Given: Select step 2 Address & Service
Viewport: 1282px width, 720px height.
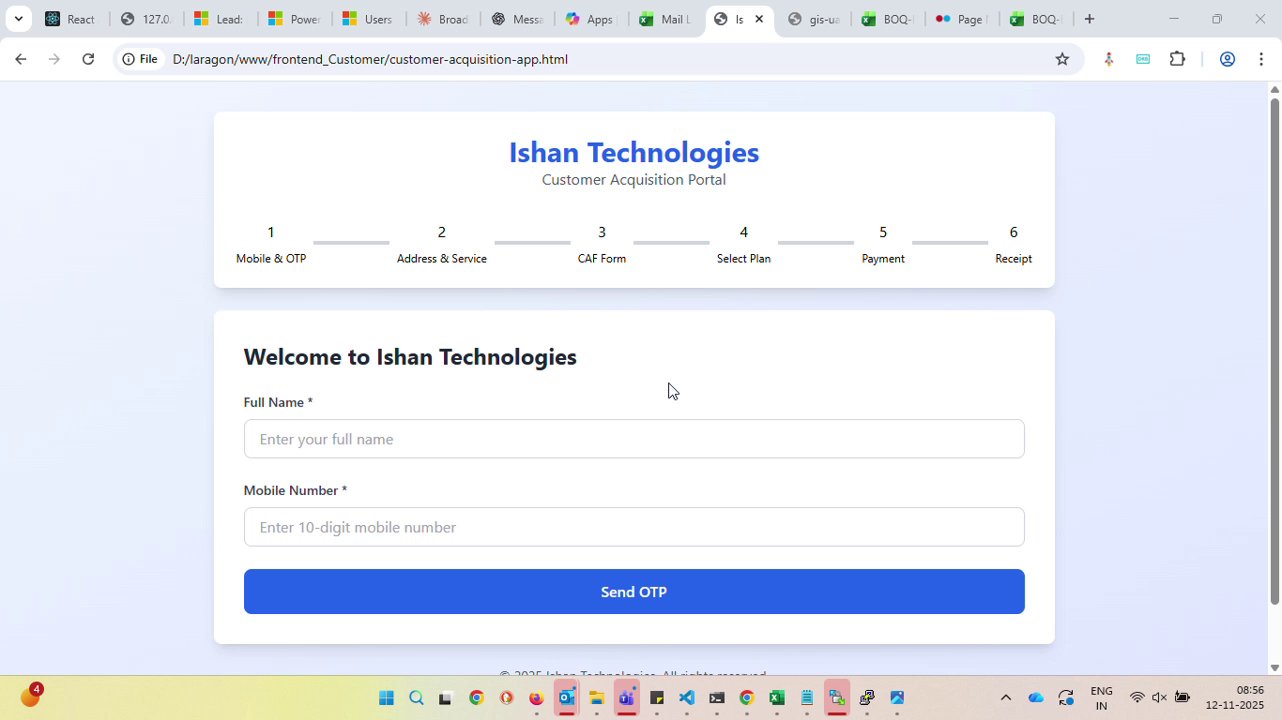Looking at the screenshot, I should 441,245.
